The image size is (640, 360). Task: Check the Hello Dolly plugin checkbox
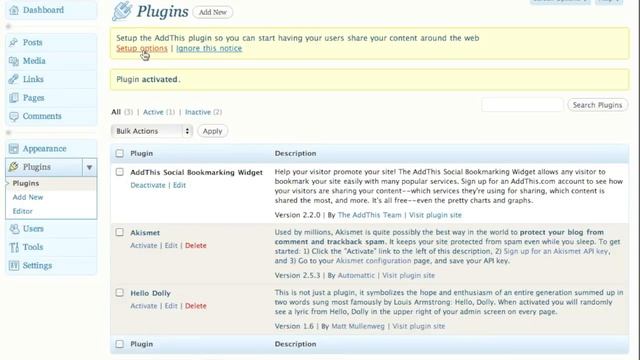coord(120,293)
